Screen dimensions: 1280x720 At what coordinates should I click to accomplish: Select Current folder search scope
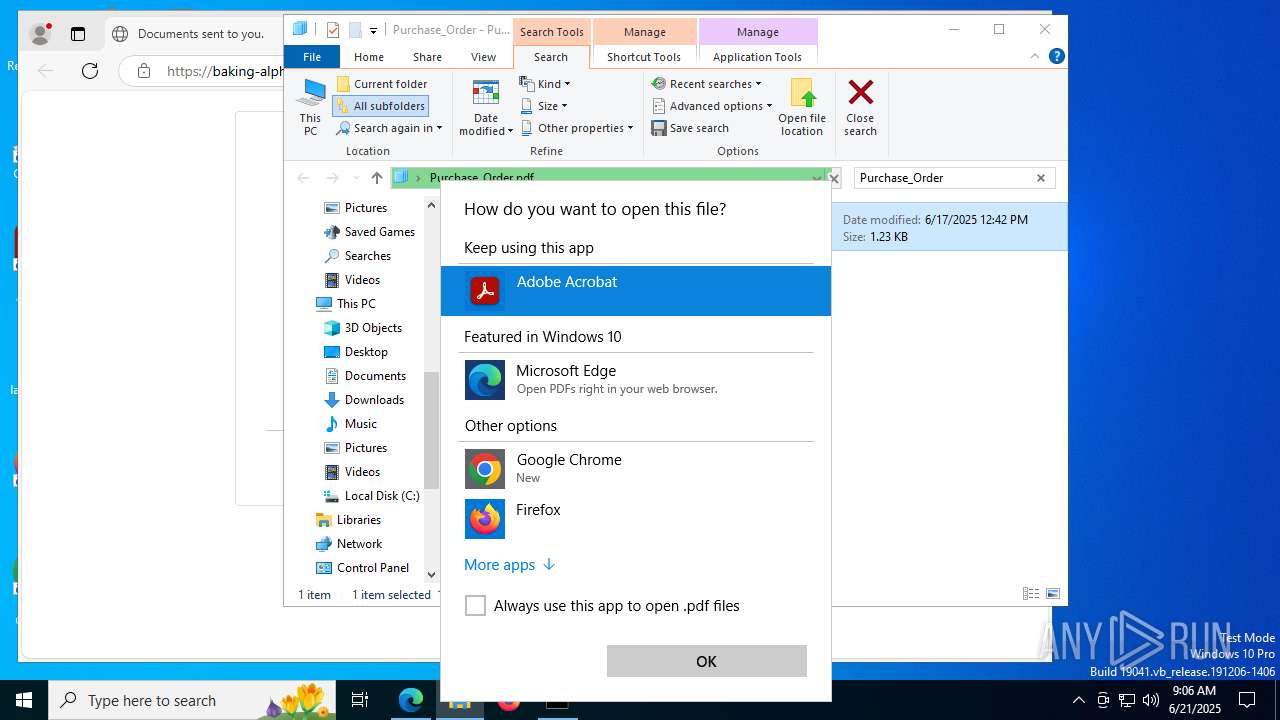coord(382,84)
